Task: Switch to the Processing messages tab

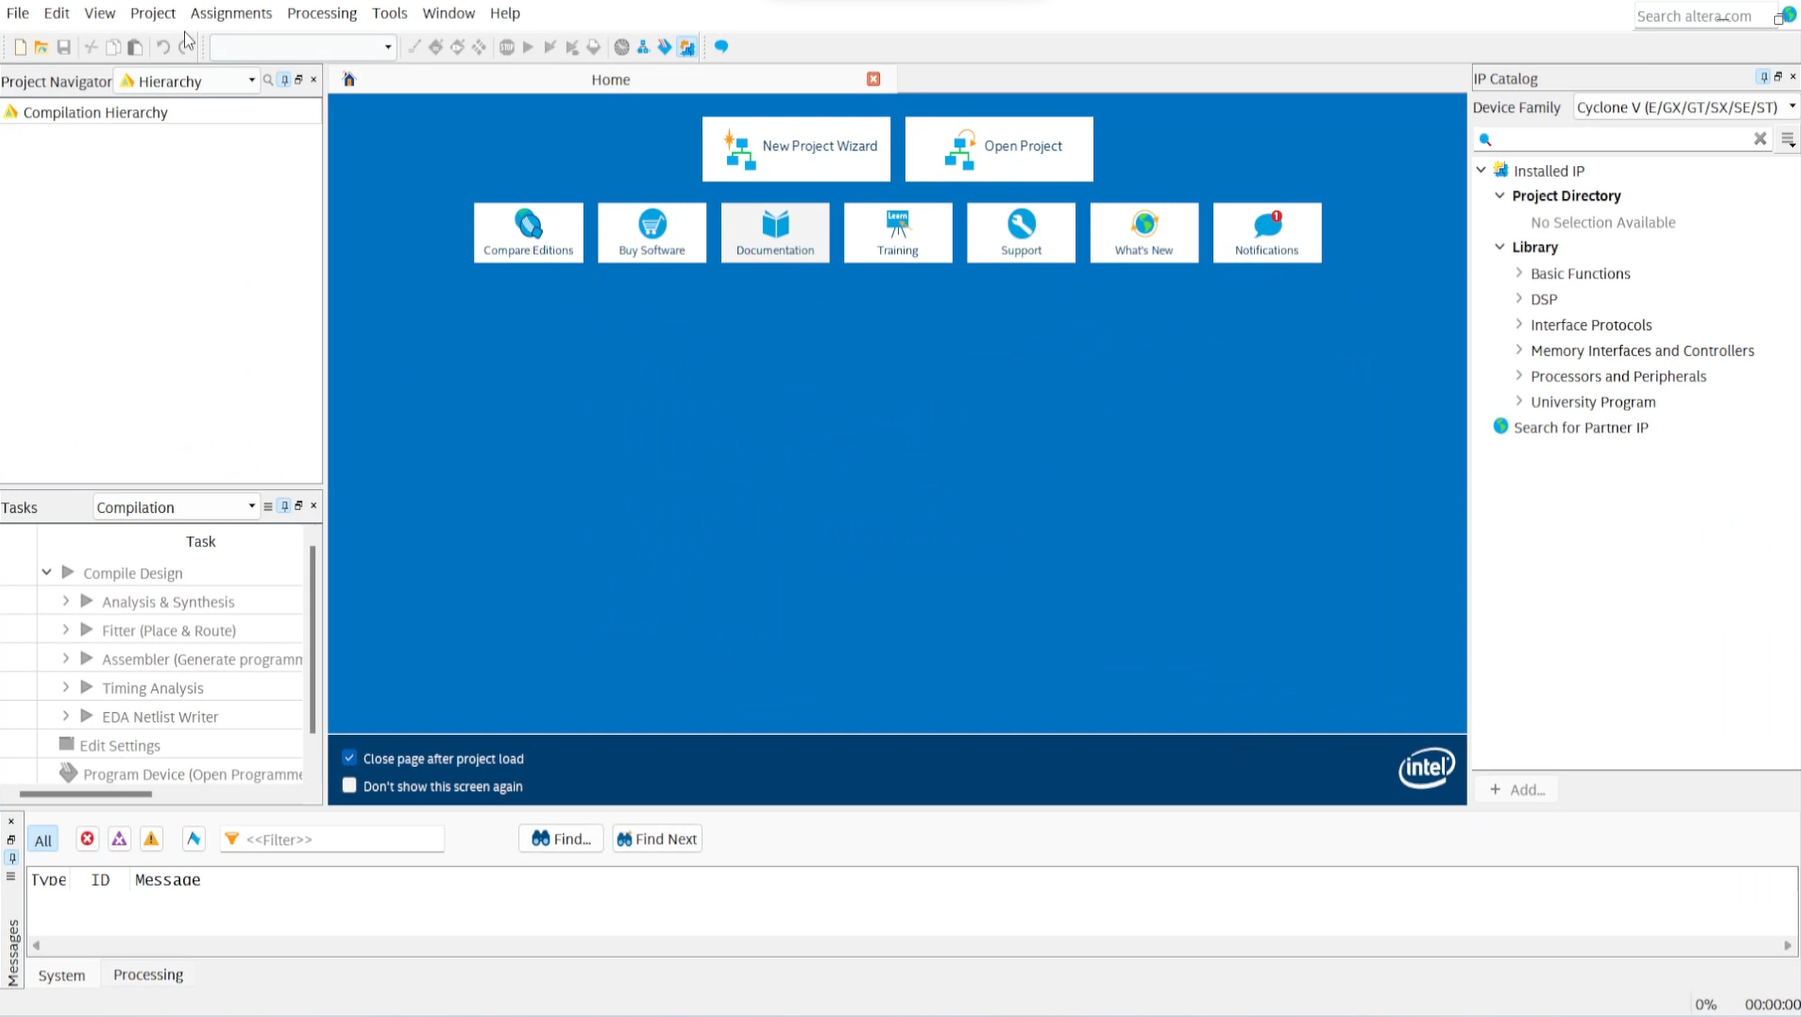Action: click(x=147, y=974)
